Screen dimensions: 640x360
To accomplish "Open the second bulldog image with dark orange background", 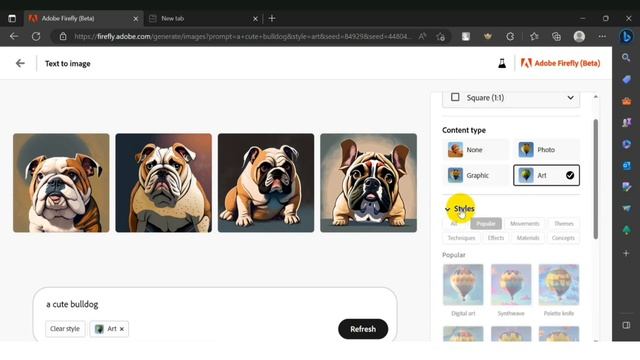I will (x=164, y=183).
